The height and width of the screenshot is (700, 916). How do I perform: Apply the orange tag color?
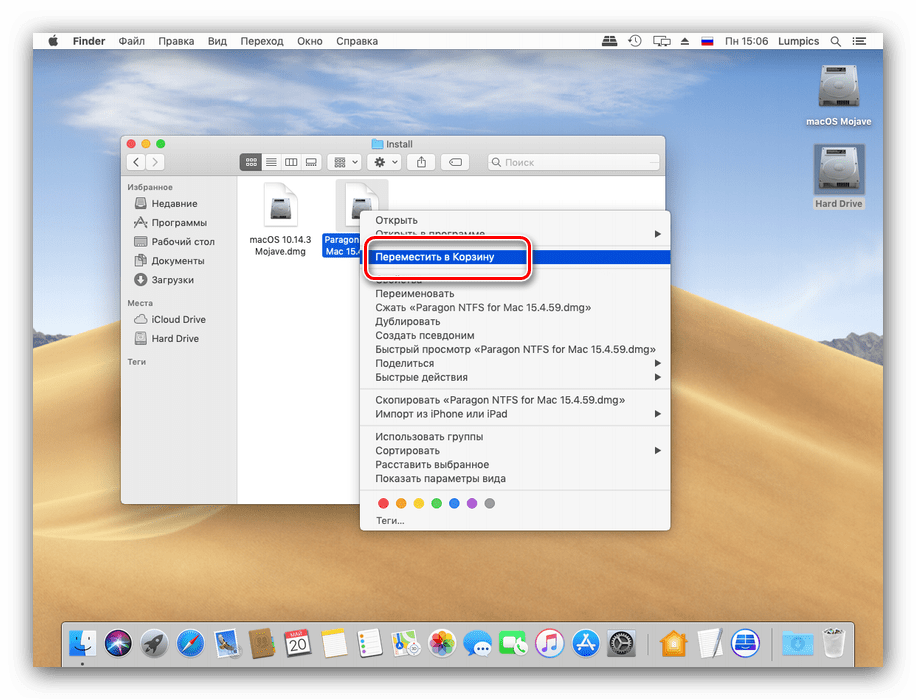(401, 504)
